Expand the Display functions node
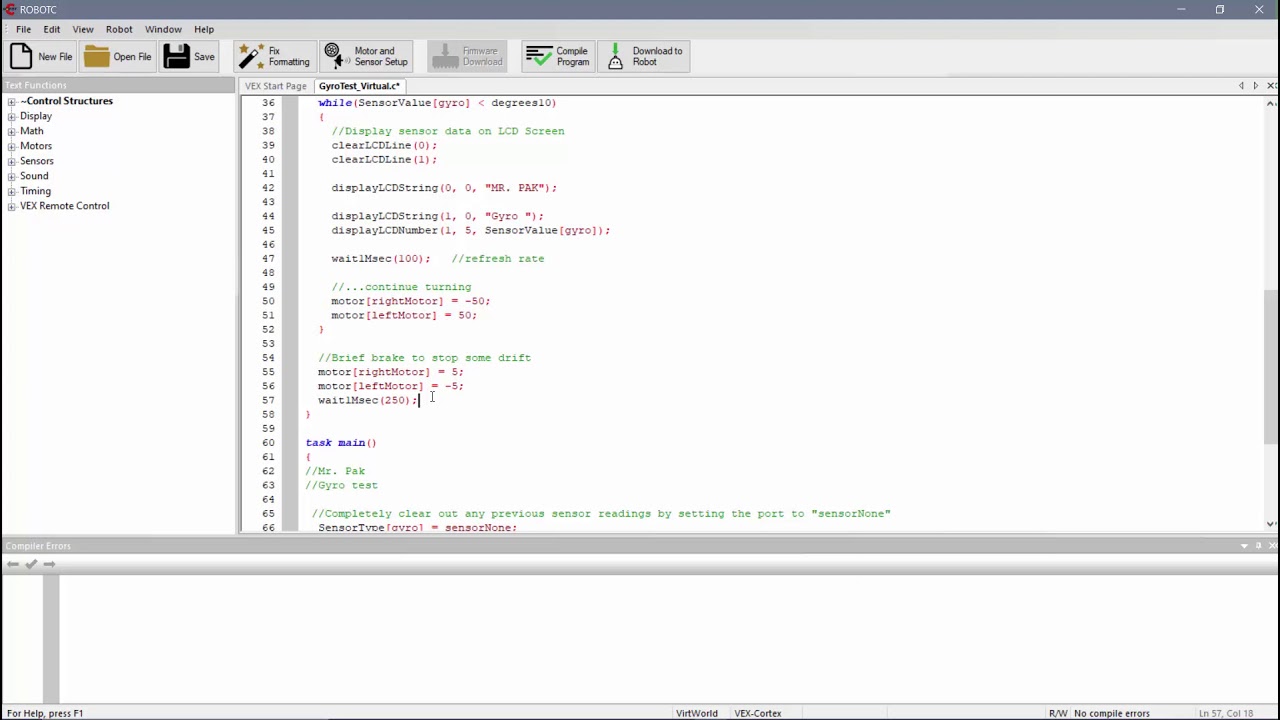This screenshot has height=720, width=1280. pyautogui.click(x=11, y=116)
